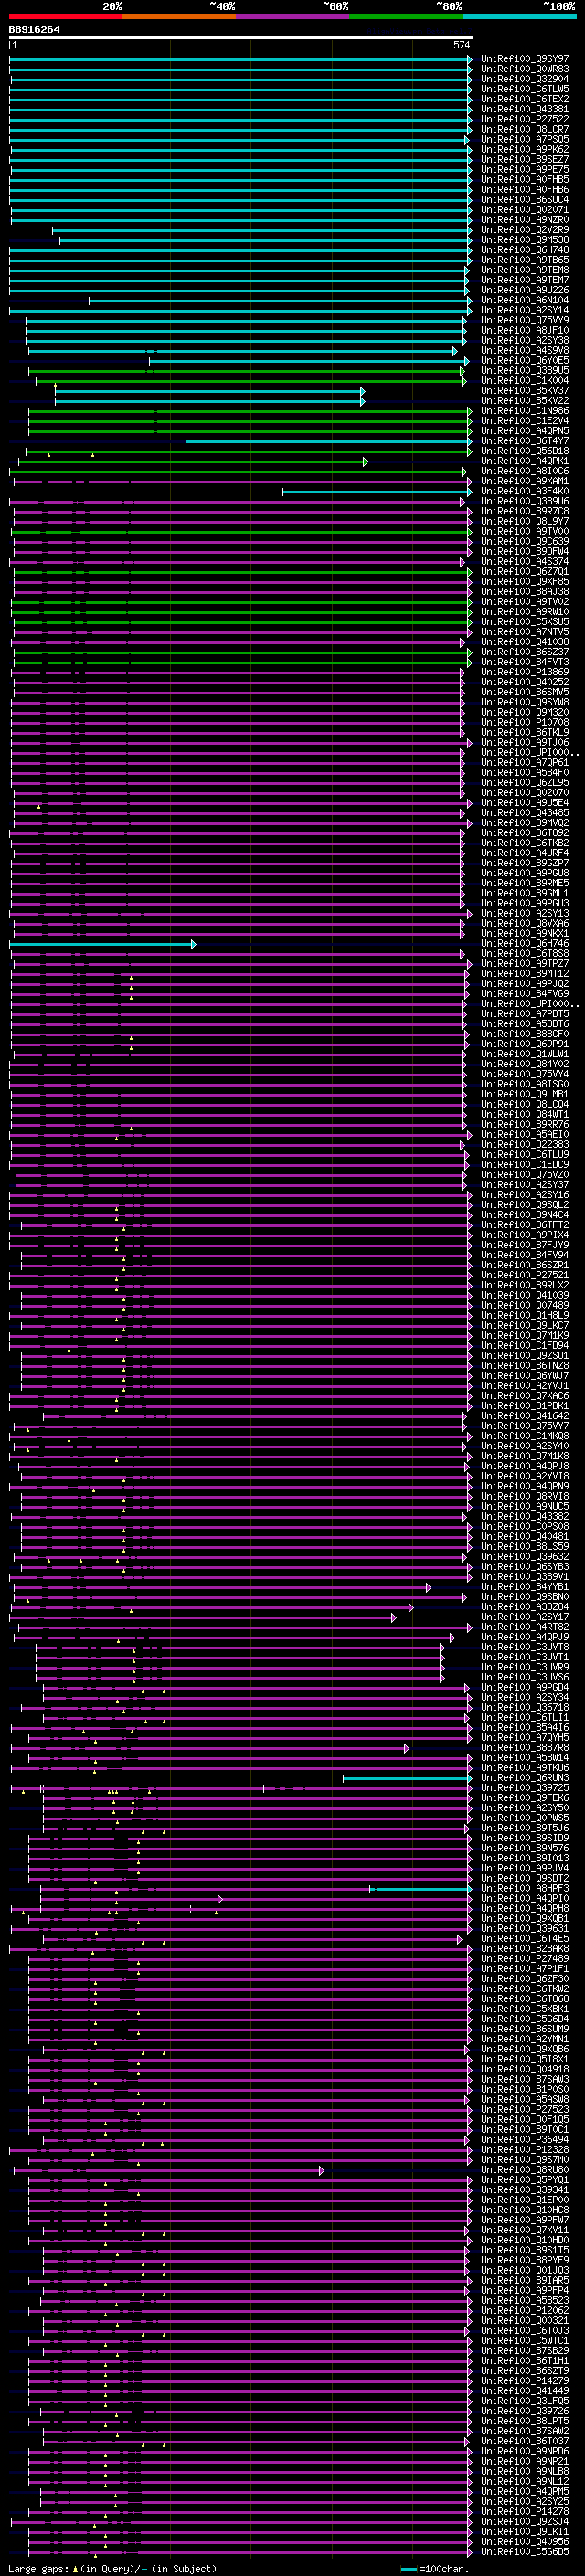Click the green alignment bar of UniRef100_A4QPK1

(193, 461)
